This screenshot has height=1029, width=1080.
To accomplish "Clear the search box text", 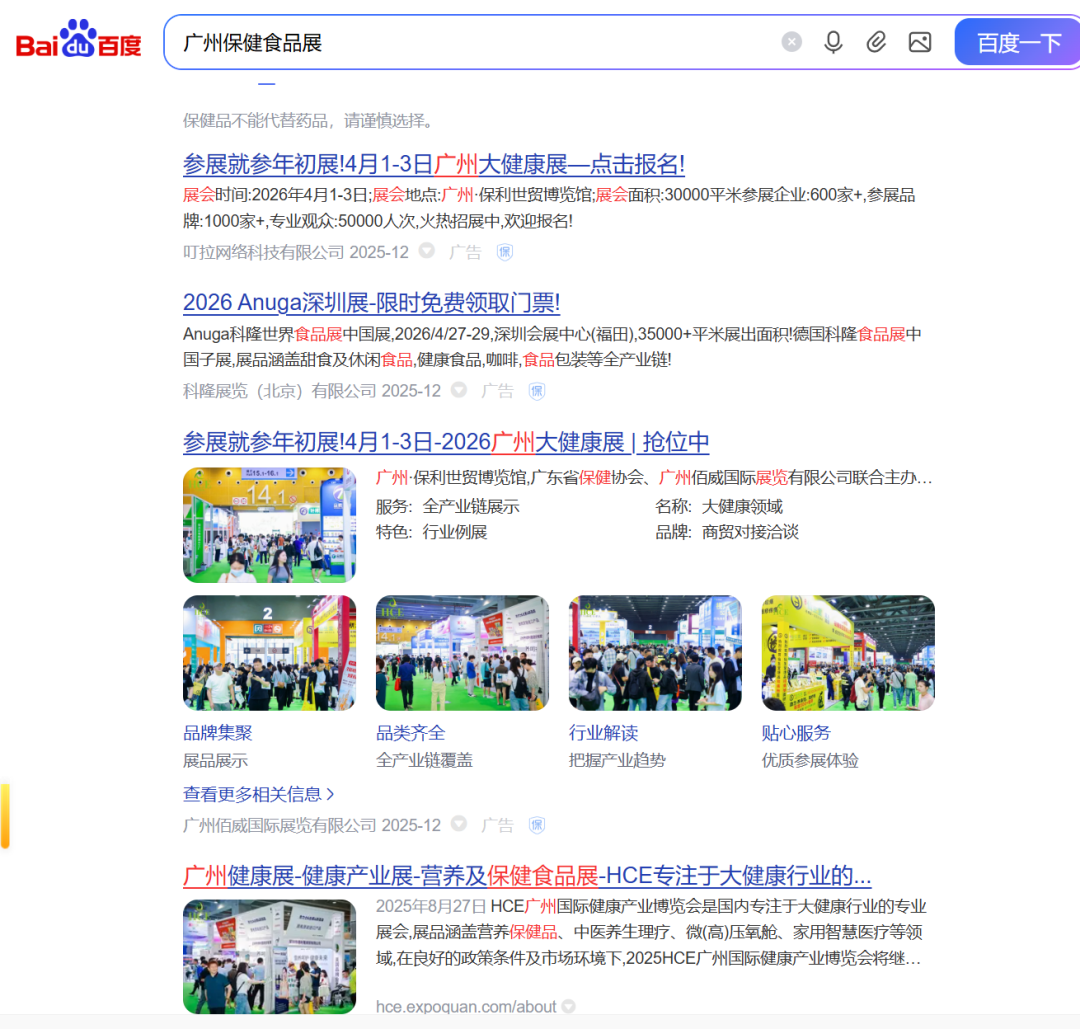I will [x=791, y=42].
